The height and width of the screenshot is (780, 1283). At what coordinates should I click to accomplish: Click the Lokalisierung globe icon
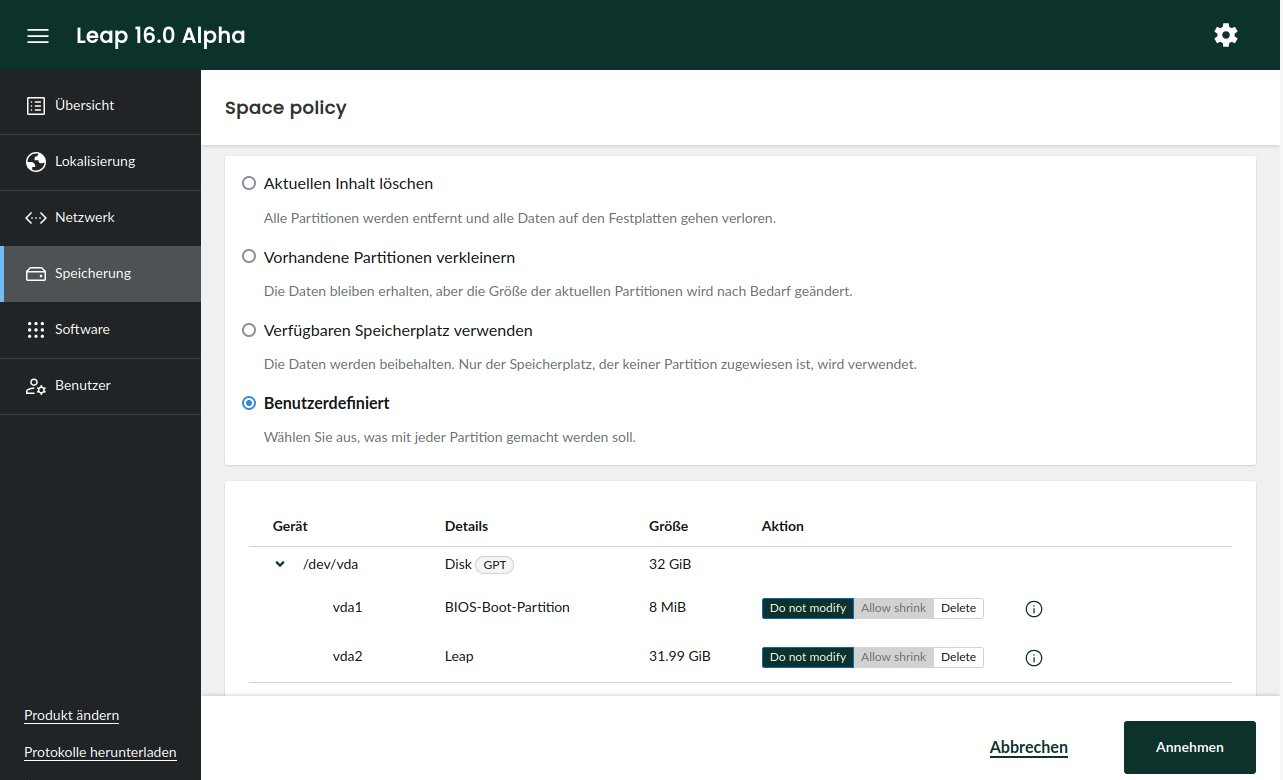(x=36, y=161)
